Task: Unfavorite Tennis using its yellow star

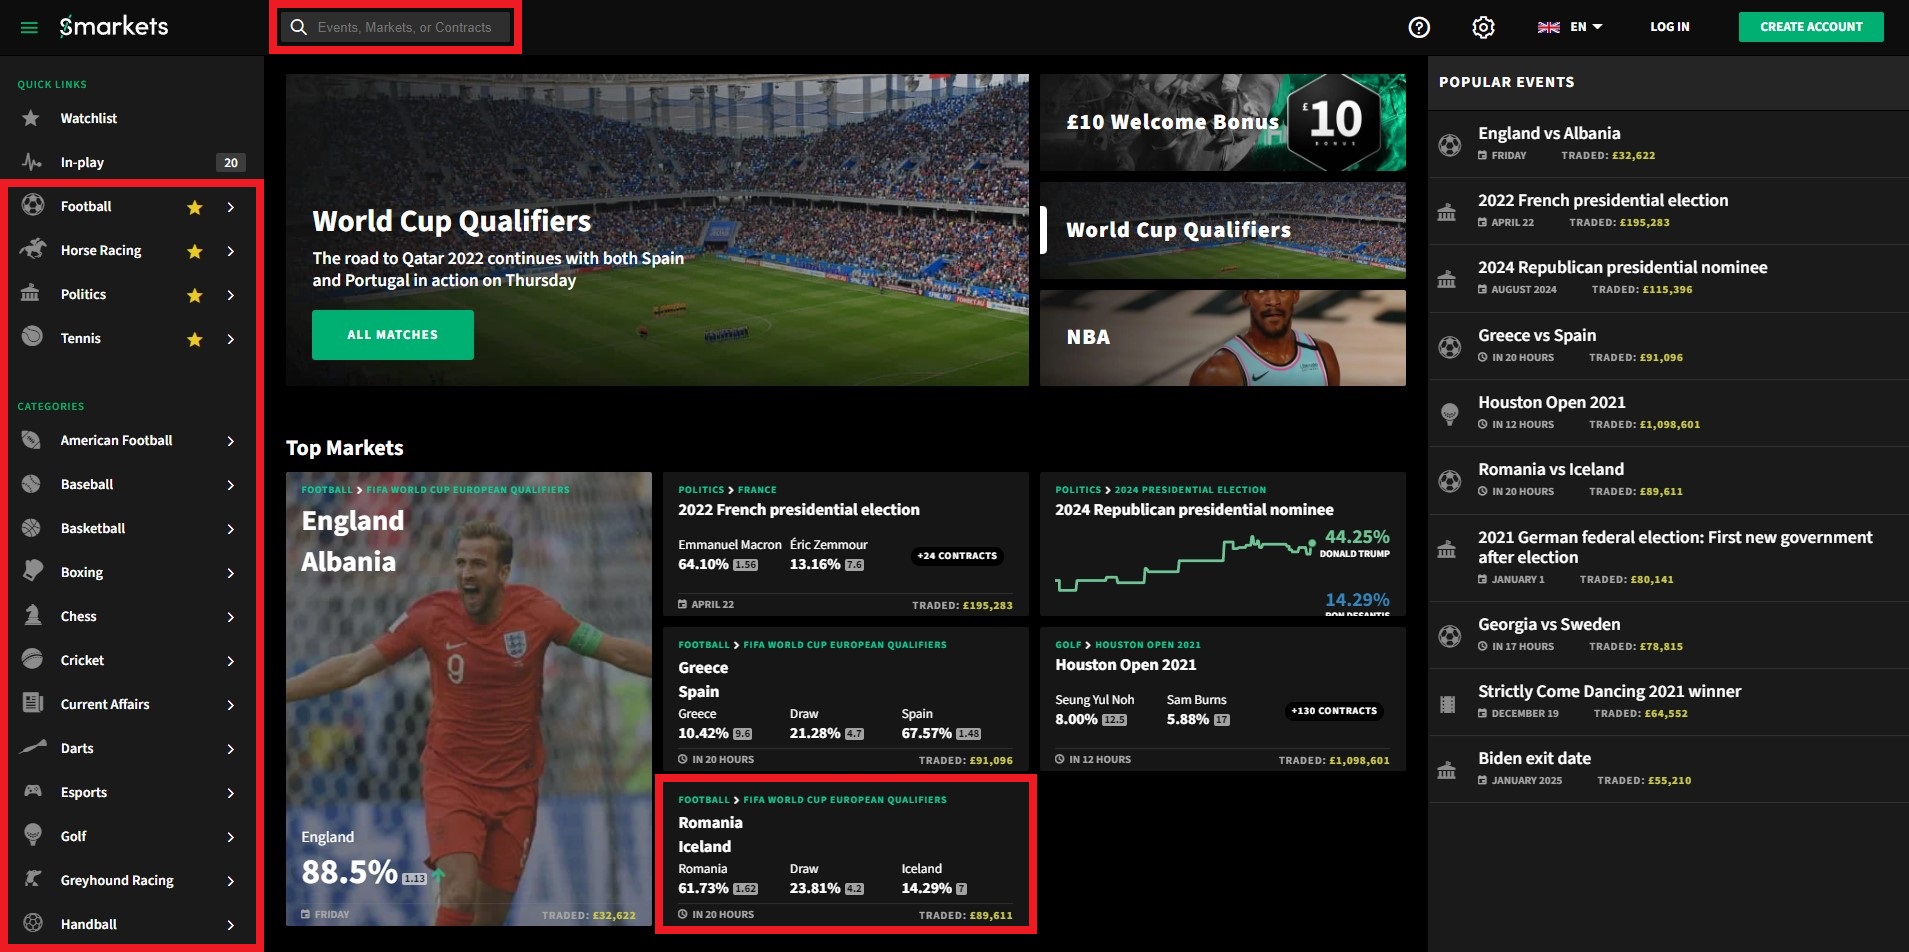Action: click(195, 339)
